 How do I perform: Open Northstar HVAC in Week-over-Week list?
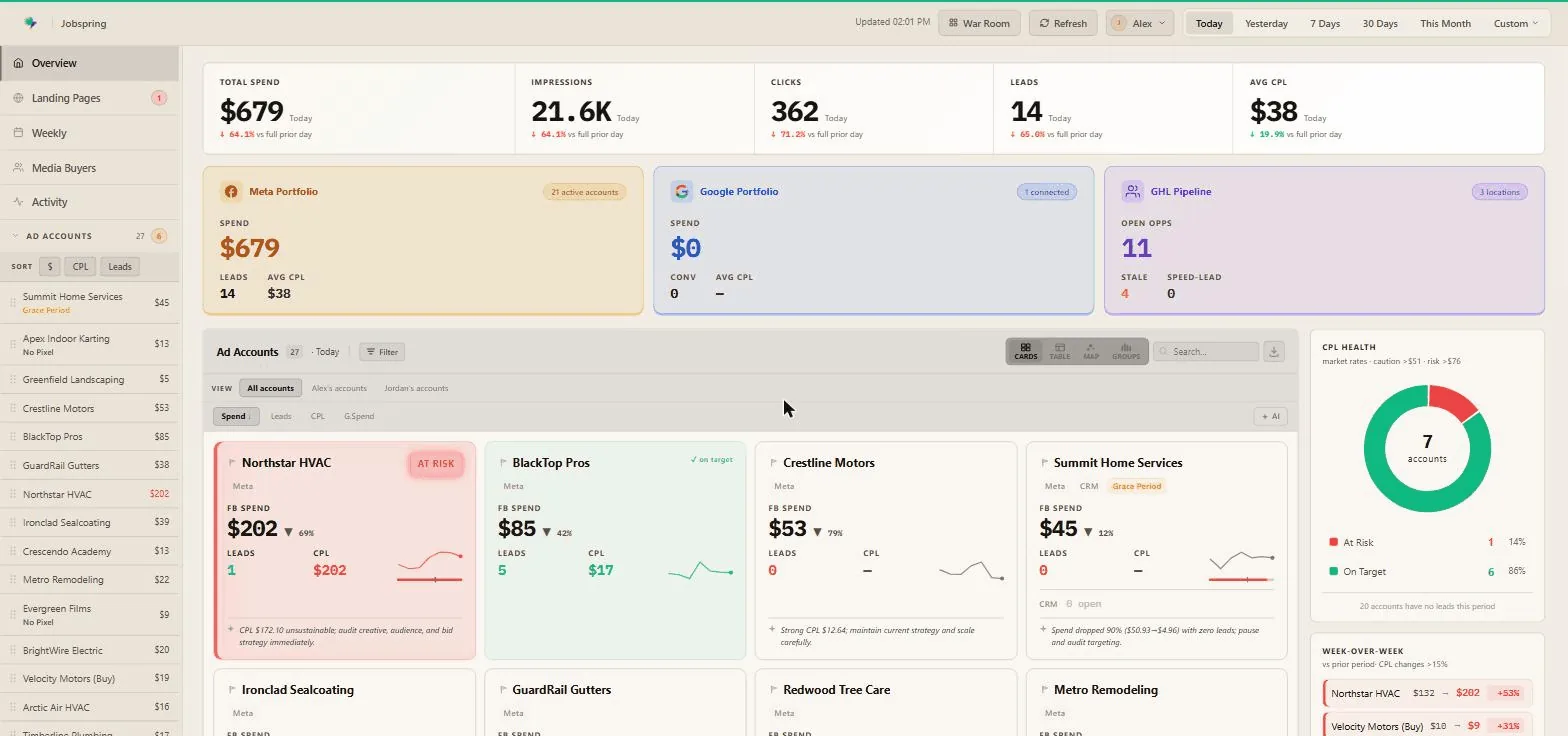[1428, 693]
